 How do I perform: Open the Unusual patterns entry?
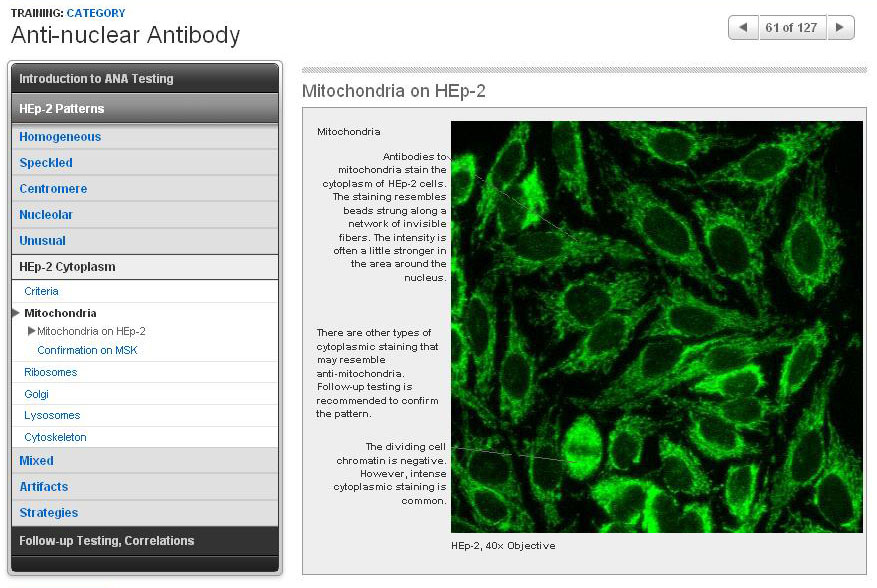click(x=42, y=241)
